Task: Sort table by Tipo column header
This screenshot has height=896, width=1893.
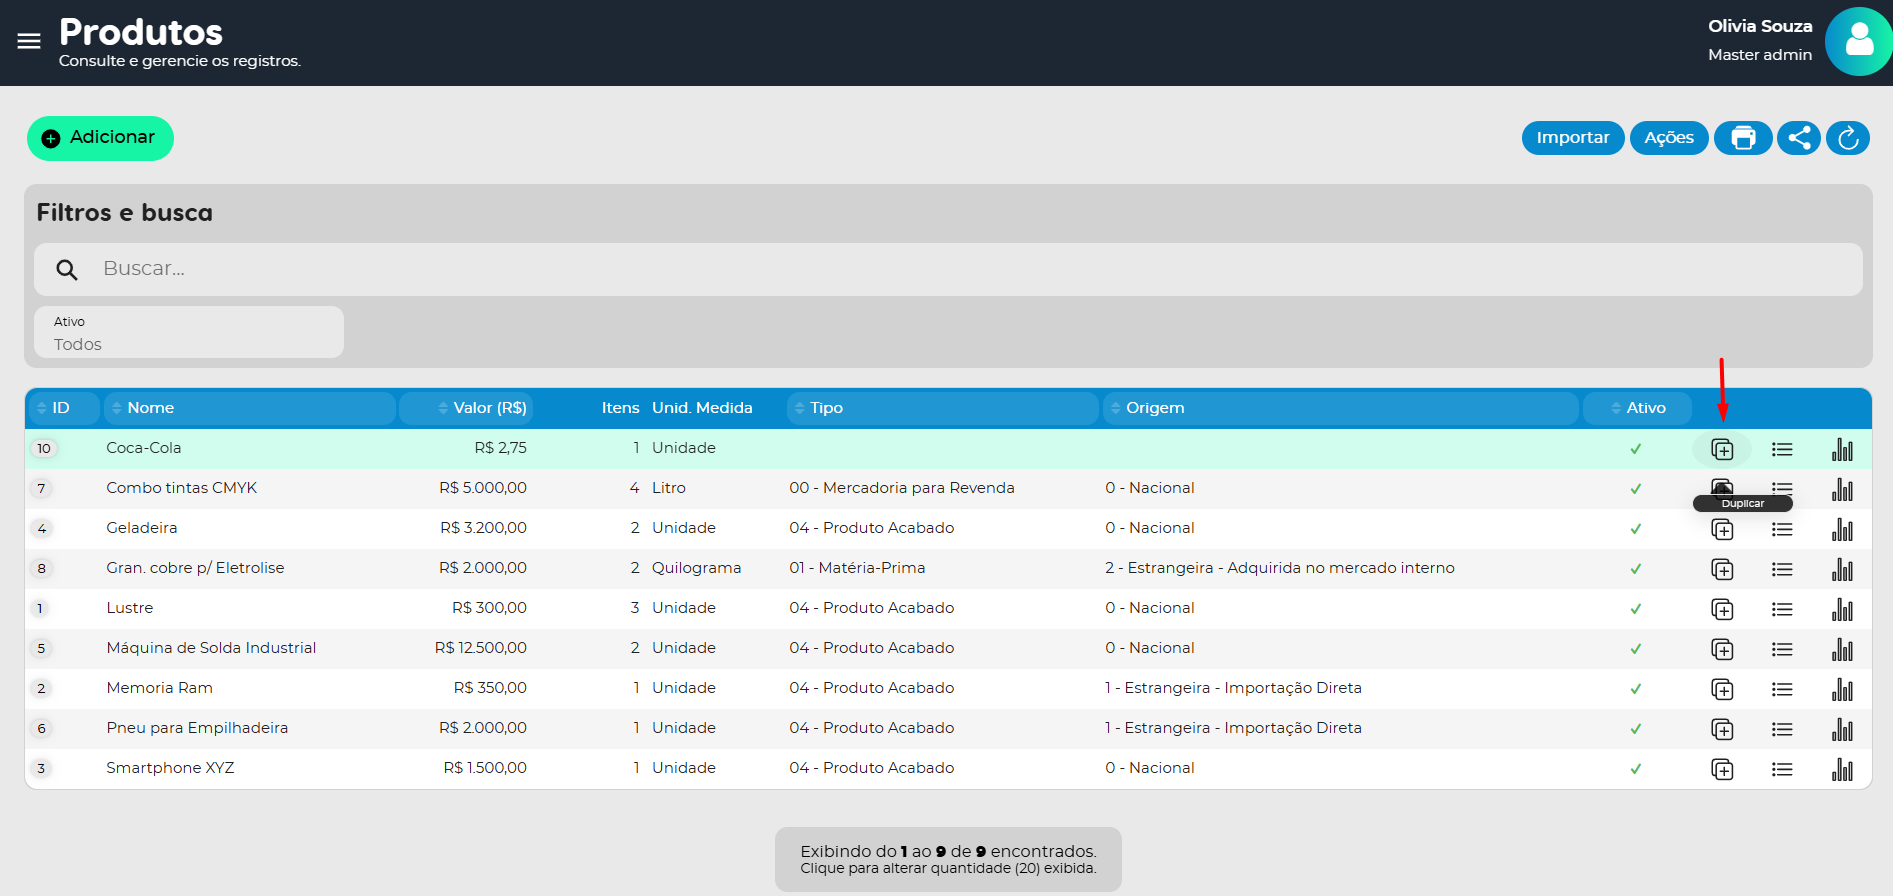Action: (826, 408)
